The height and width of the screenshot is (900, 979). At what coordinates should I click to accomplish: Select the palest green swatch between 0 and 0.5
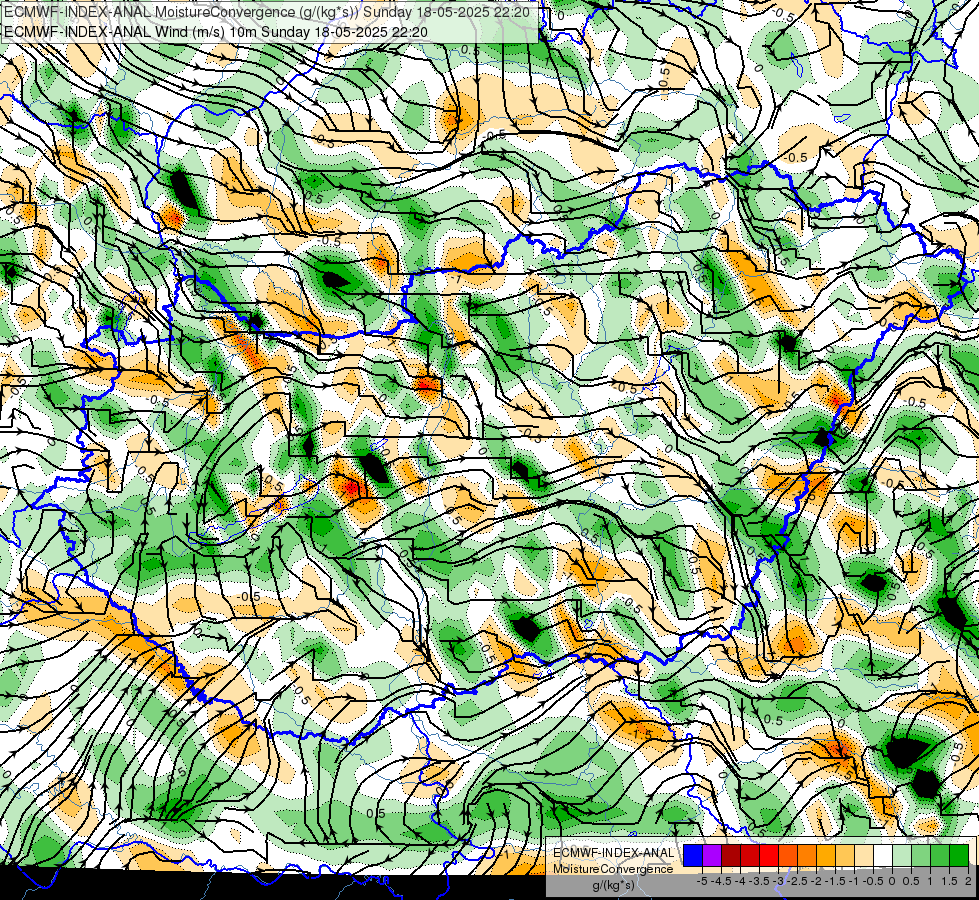tap(902, 855)
